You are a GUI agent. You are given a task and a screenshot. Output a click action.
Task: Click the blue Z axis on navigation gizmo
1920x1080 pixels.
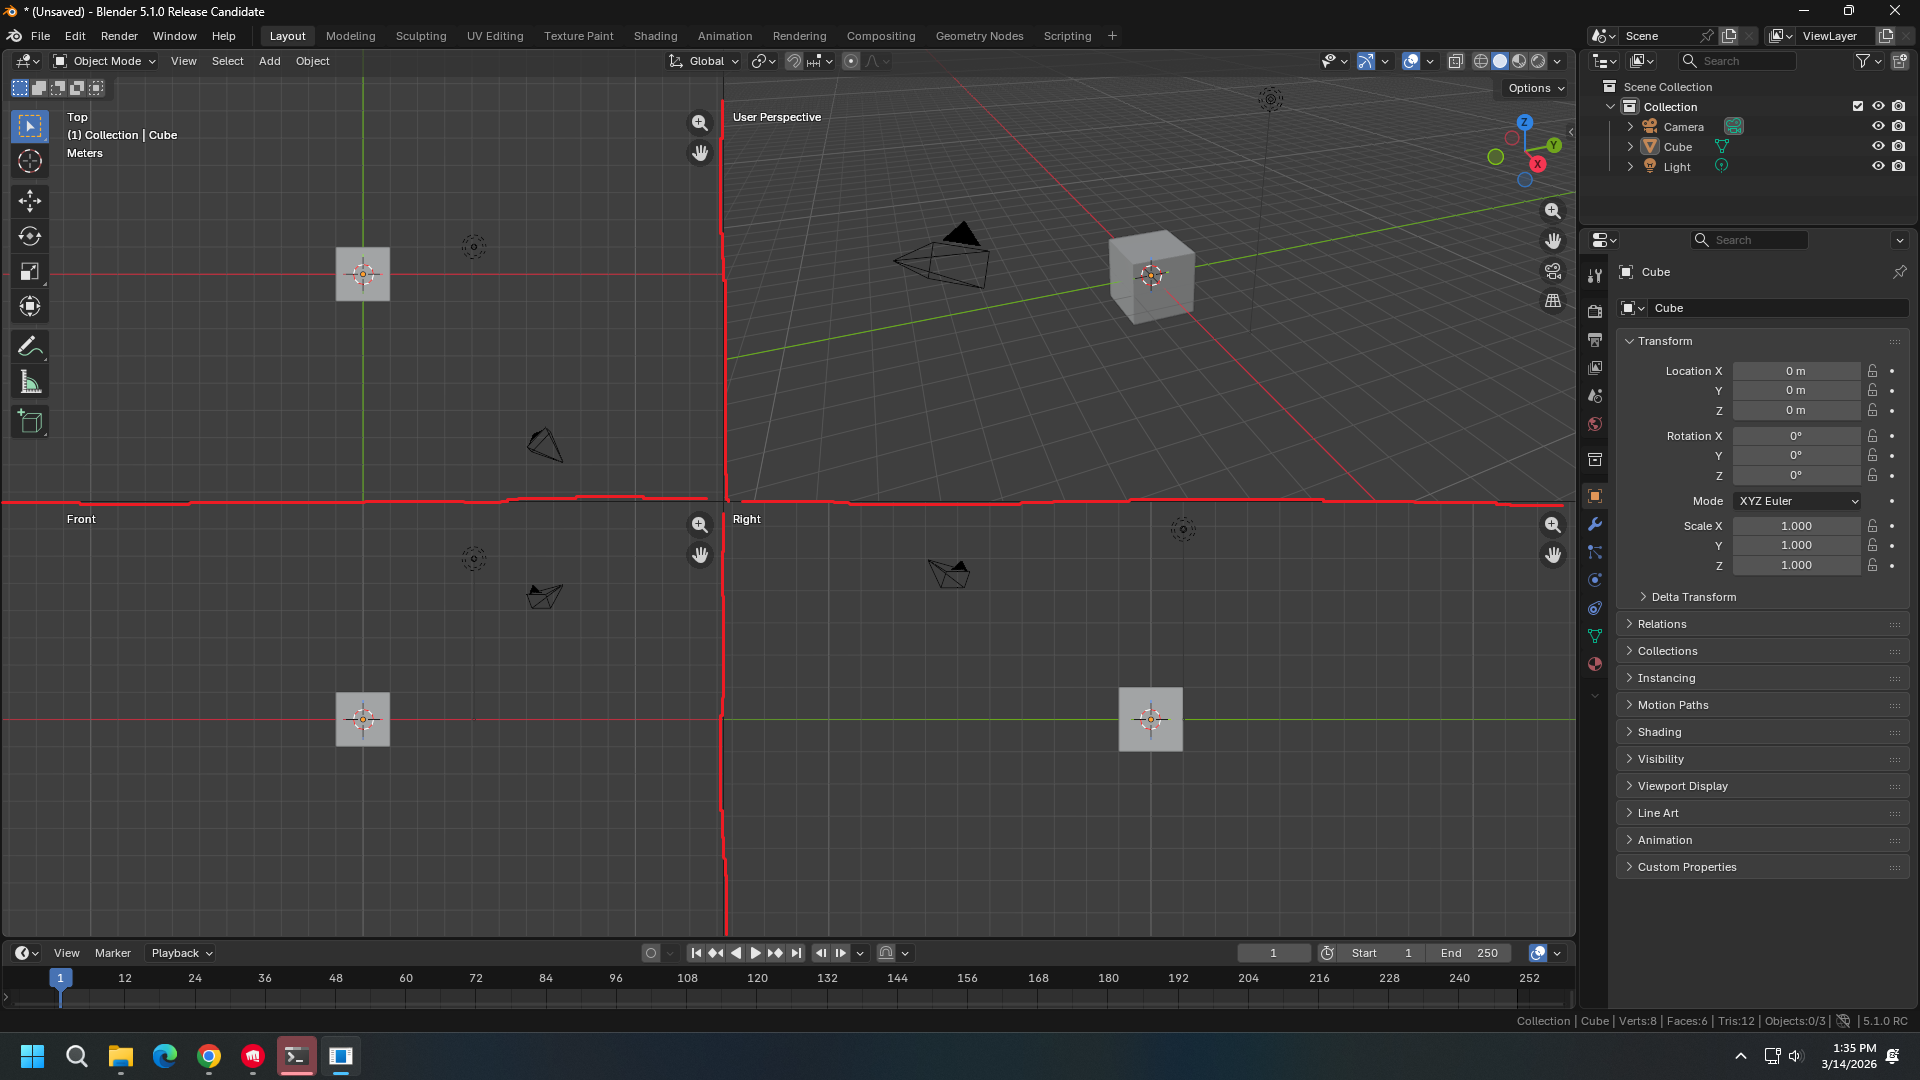(1524, 122)
